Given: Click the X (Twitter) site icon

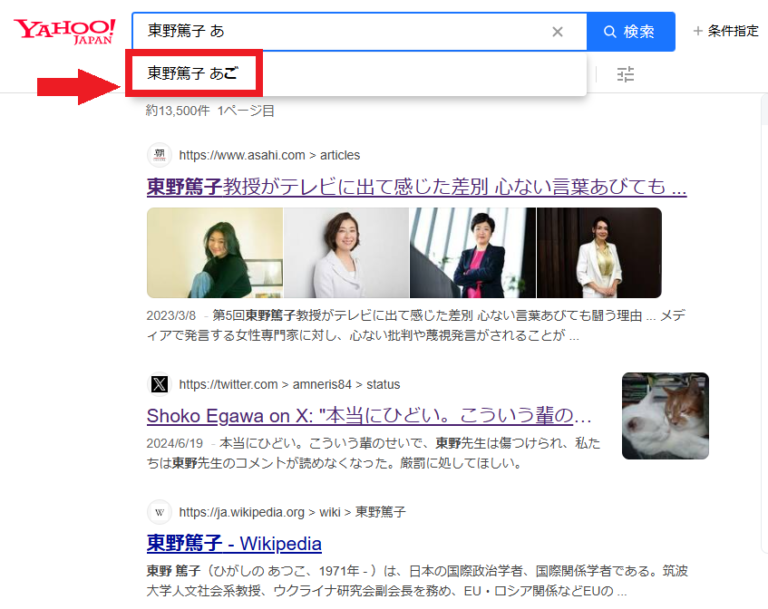Looking at the screenshot, I should click(x=159, y=384).
